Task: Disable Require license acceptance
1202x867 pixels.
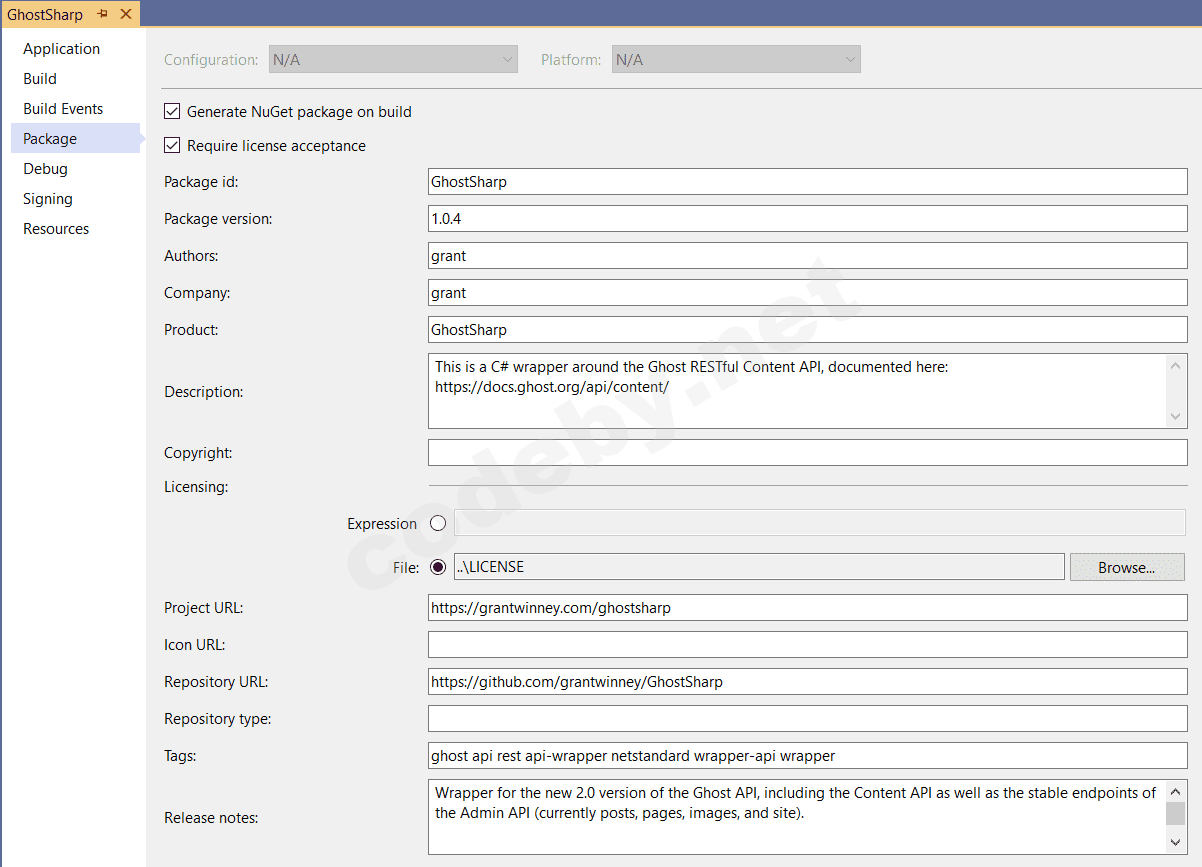Action: [171, 145]
